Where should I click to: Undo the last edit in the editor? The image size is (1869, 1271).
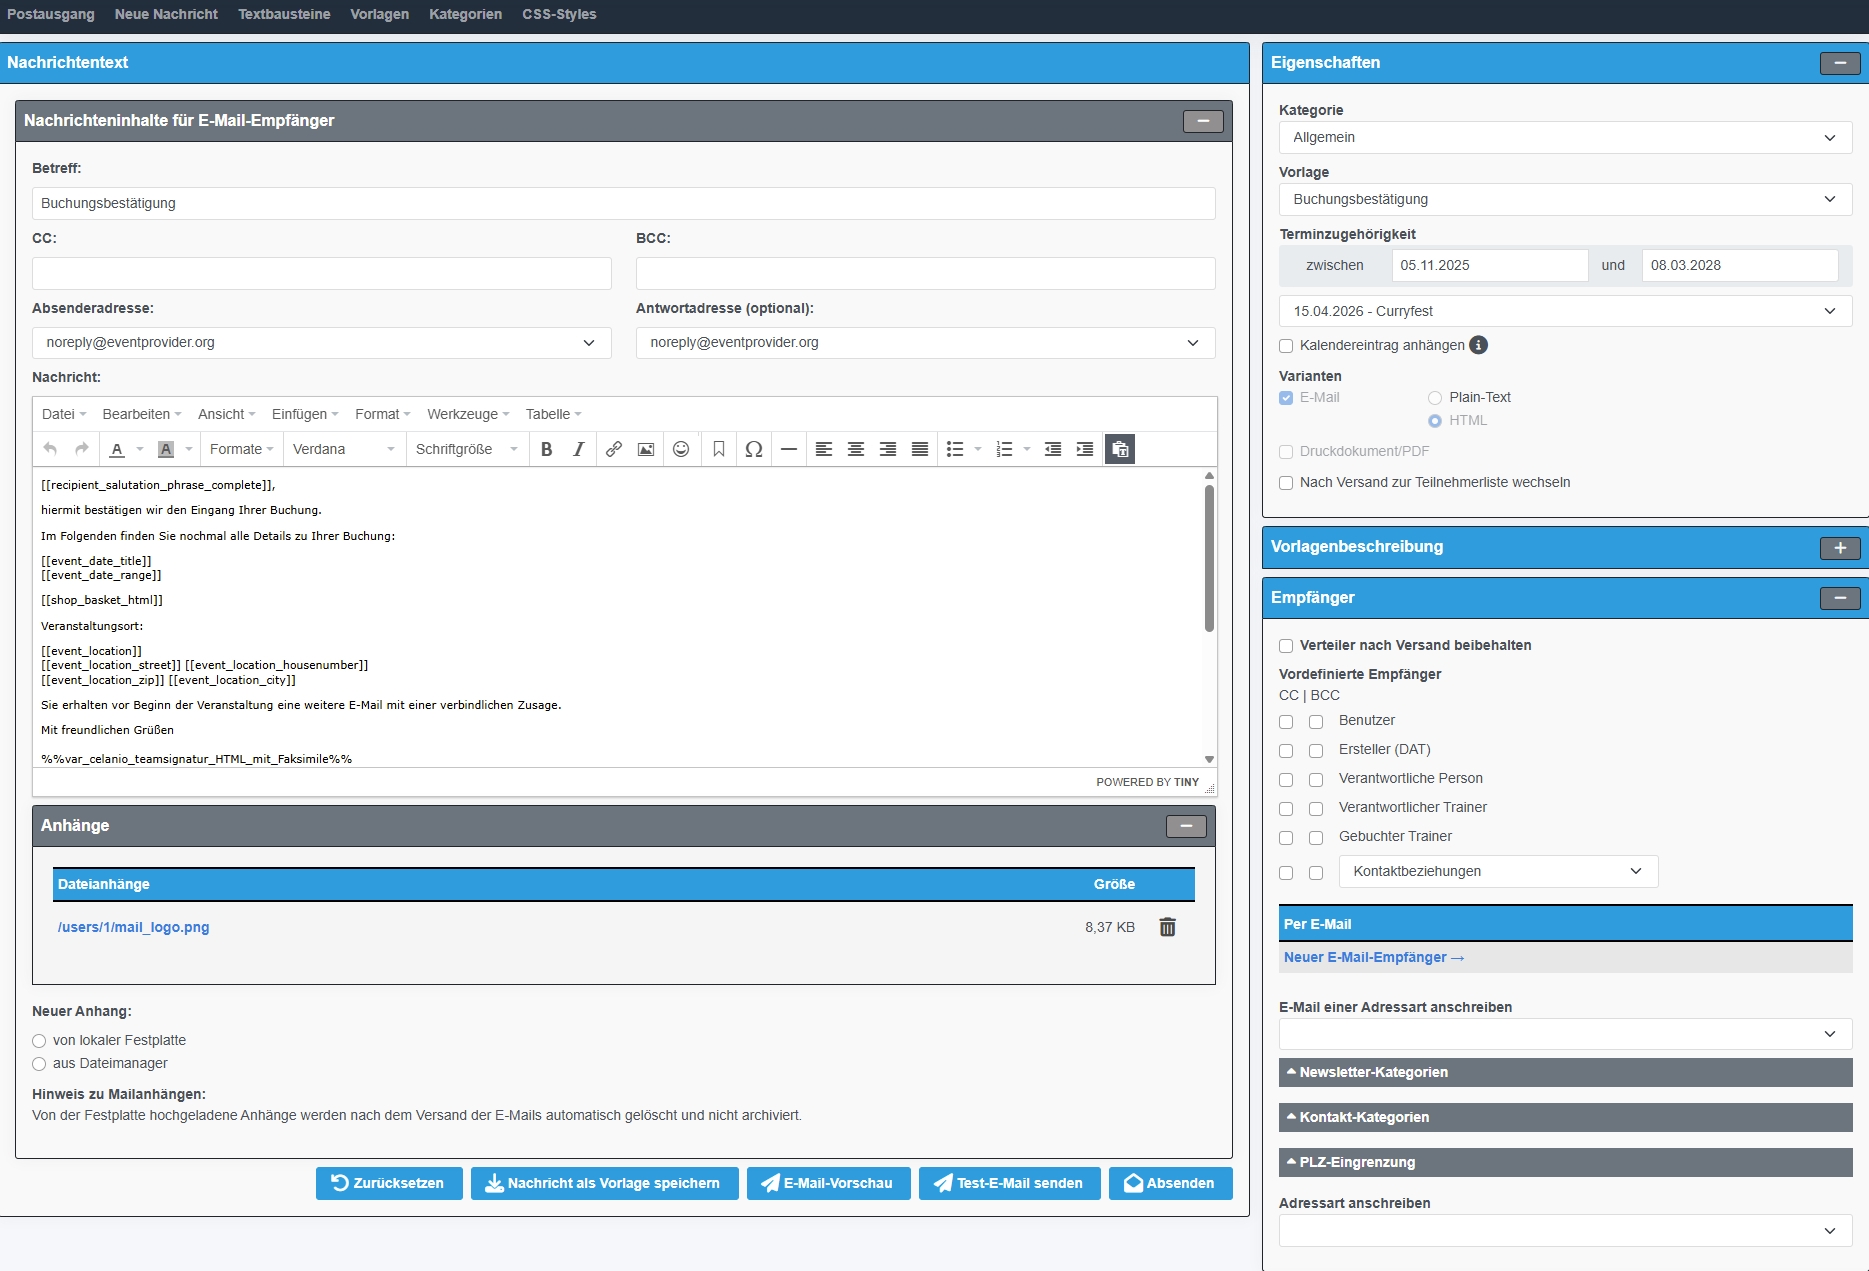tap(50, 449)
